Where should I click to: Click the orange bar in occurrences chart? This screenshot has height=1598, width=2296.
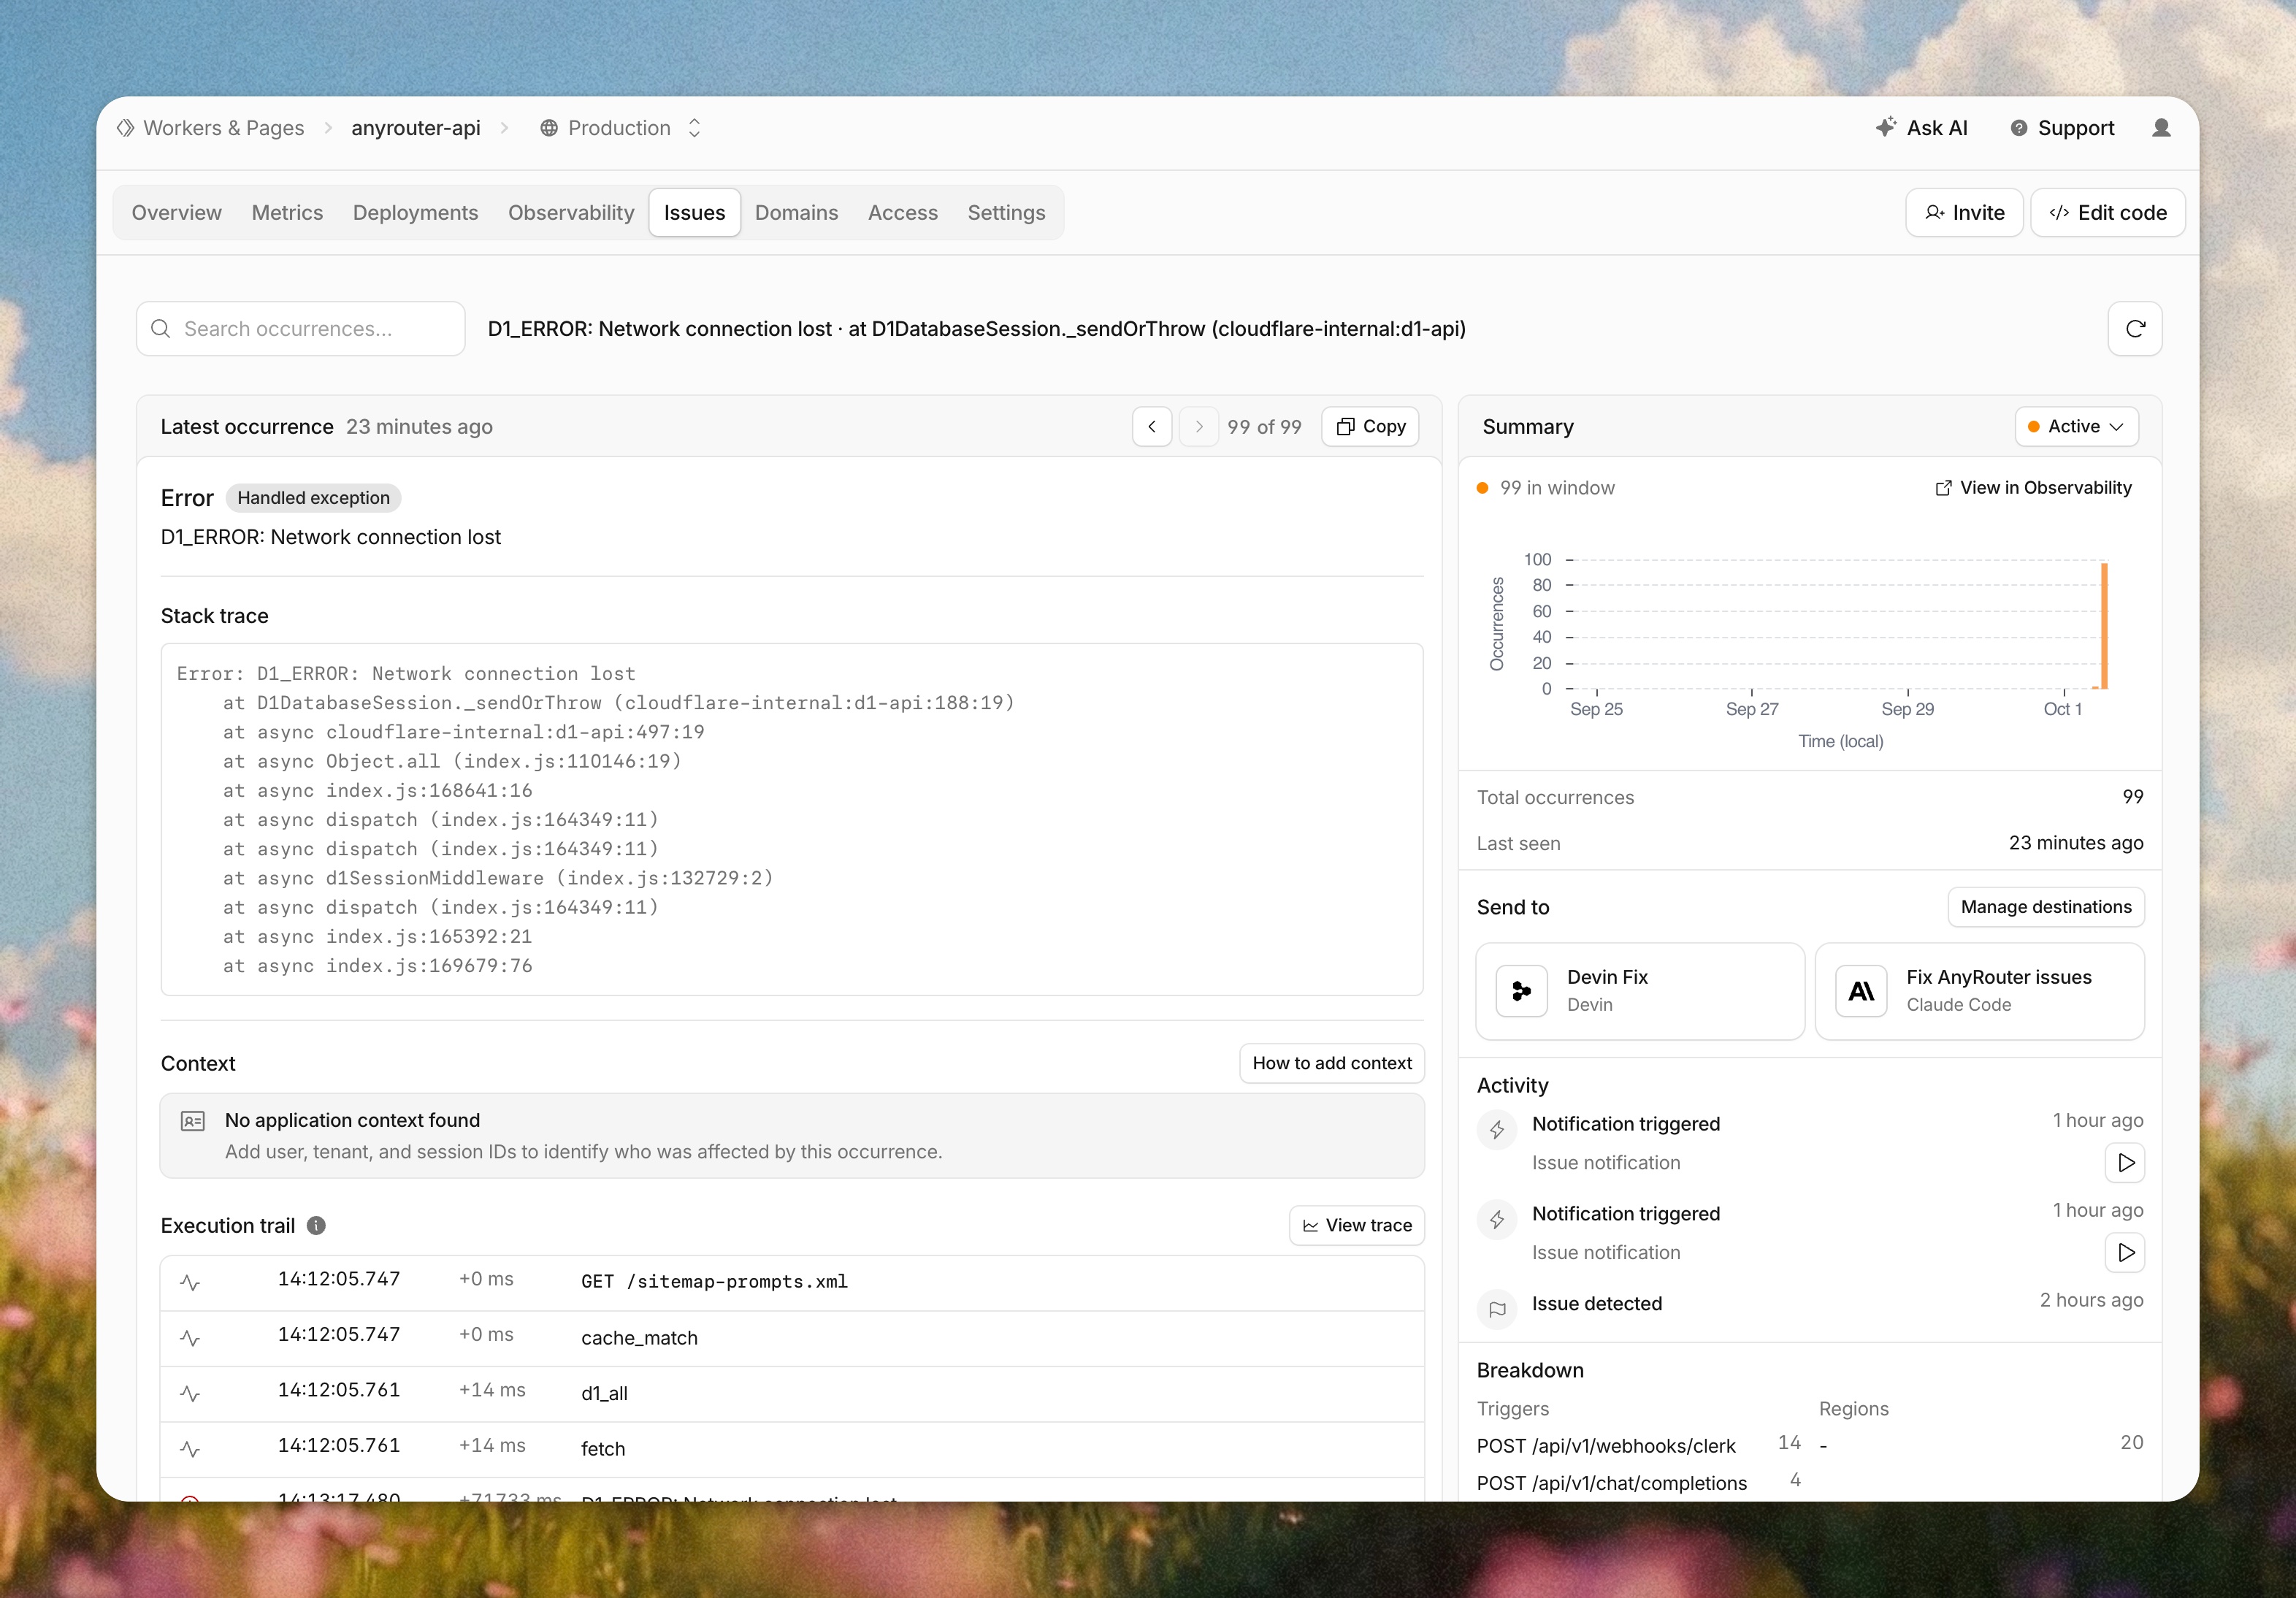pyautogui.click(x=2104, y=626)
